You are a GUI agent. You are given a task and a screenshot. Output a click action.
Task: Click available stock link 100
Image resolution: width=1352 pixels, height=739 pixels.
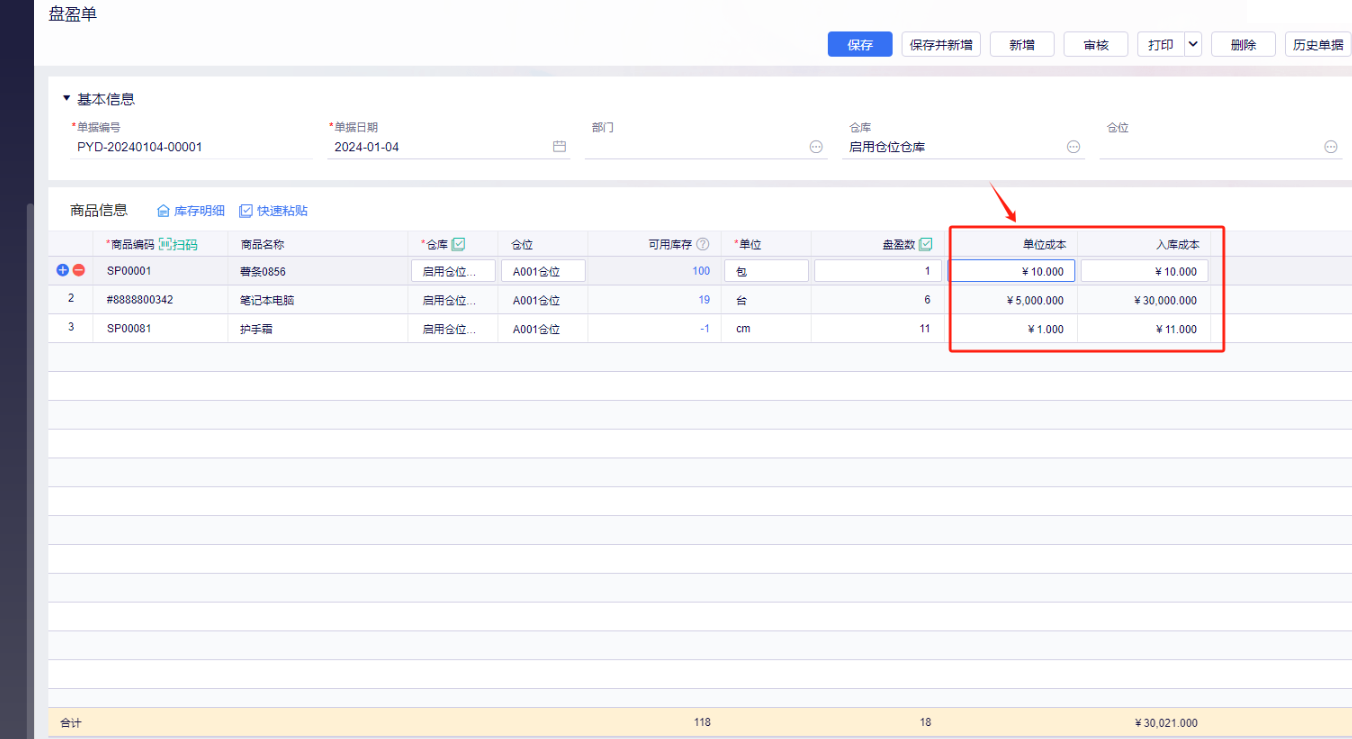pos(701,271)
